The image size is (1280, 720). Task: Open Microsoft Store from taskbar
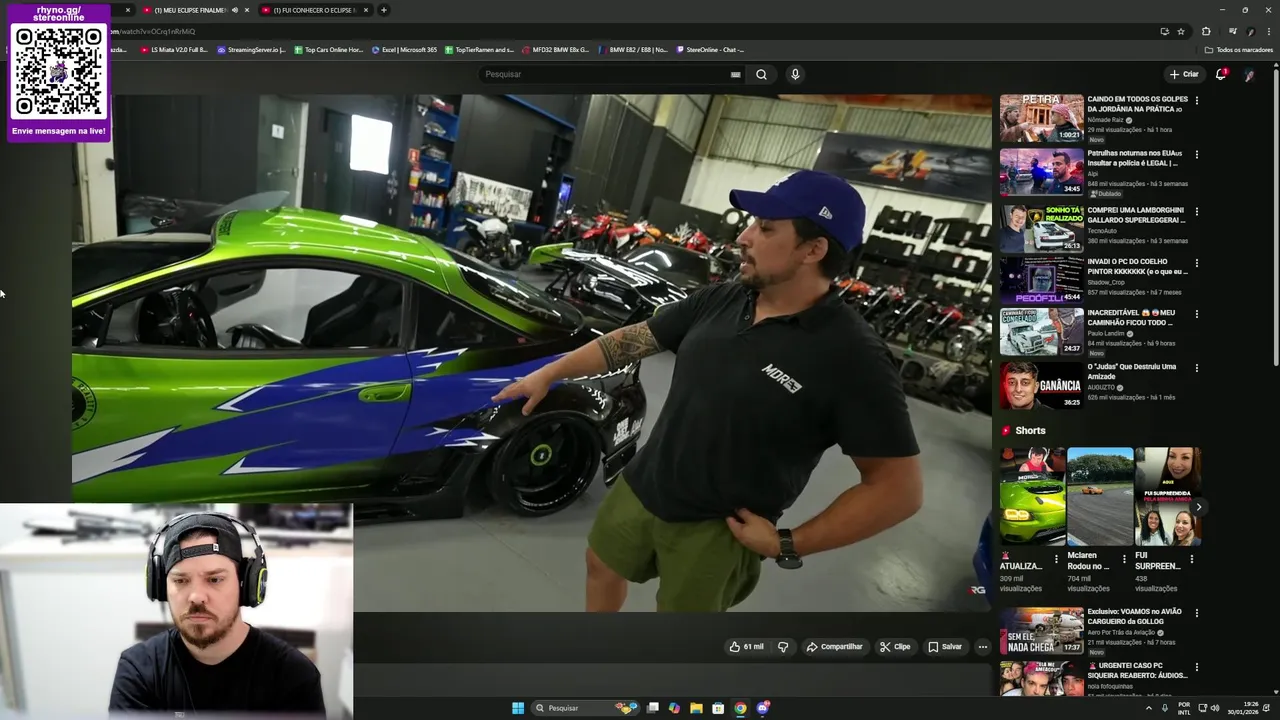pos(718,708)
